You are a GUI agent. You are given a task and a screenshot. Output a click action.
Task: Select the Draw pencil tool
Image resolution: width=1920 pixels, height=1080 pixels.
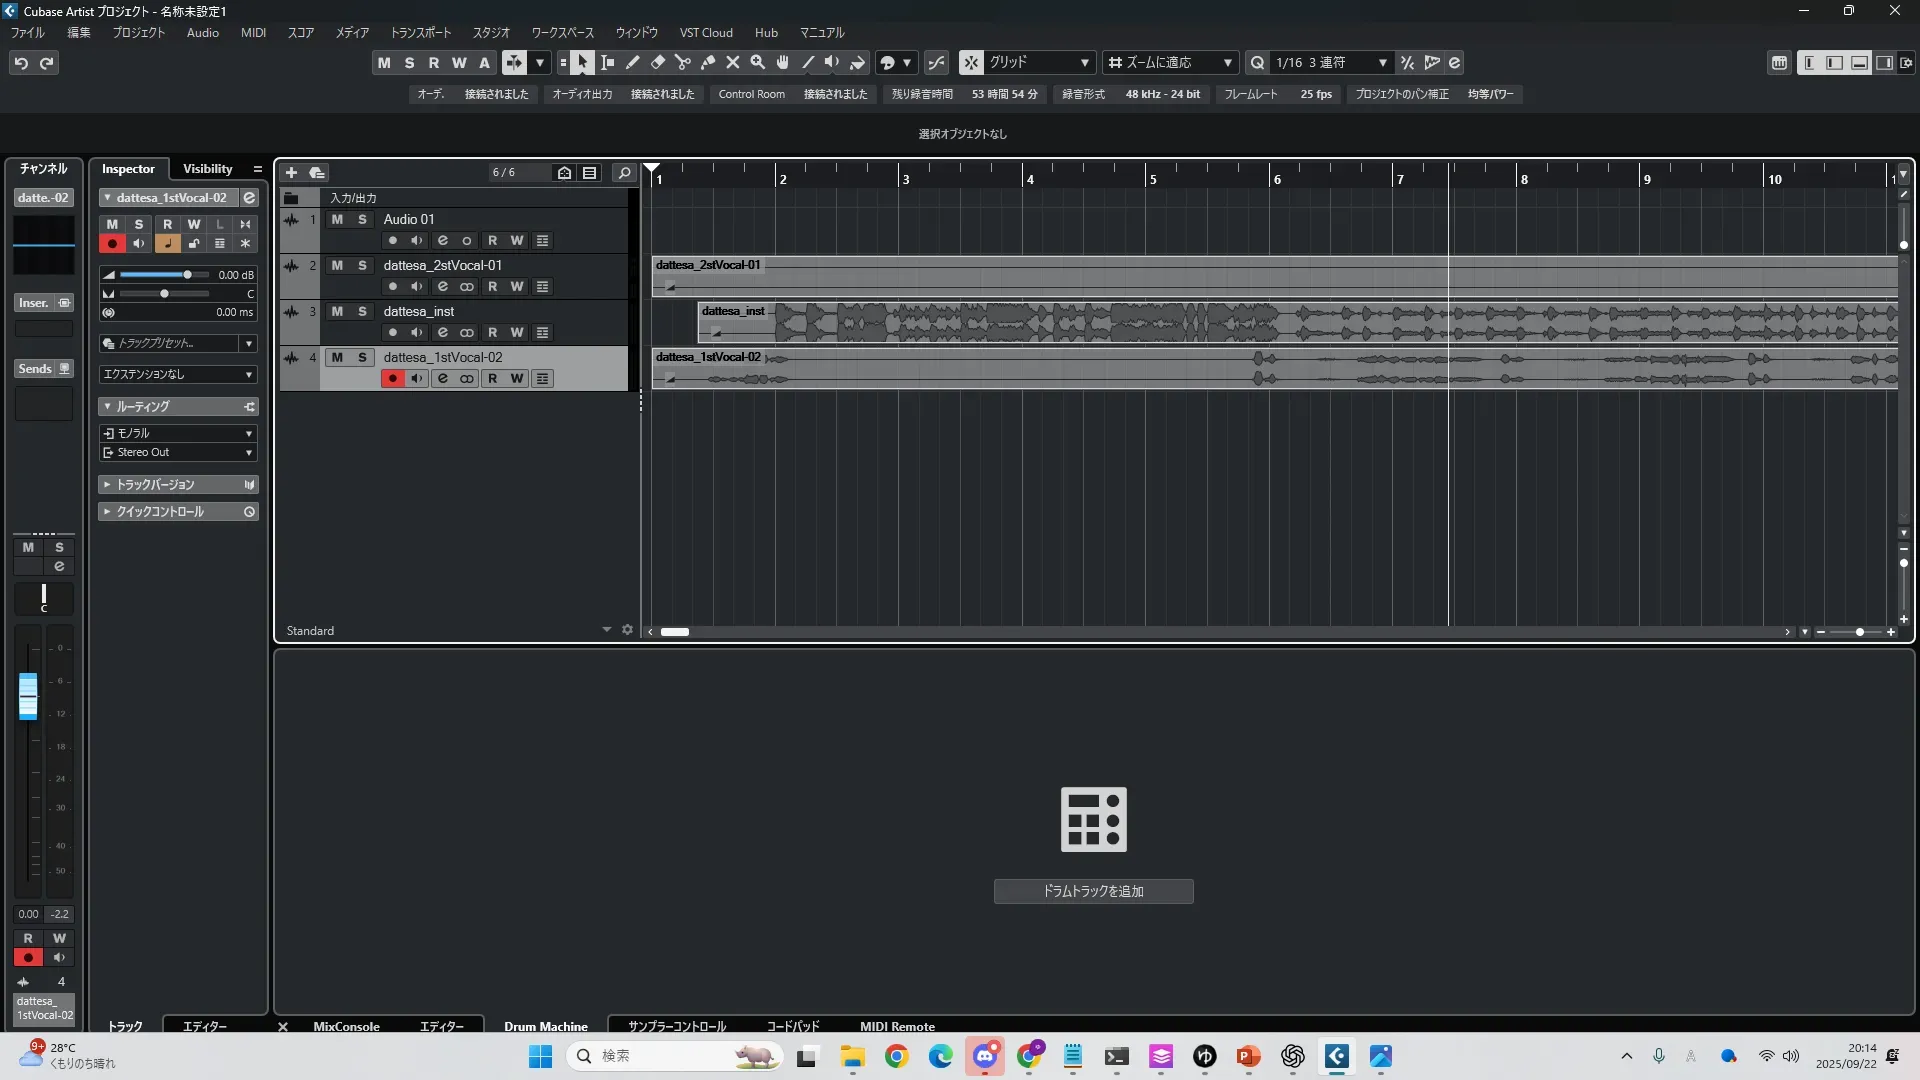tap(633, 63)
